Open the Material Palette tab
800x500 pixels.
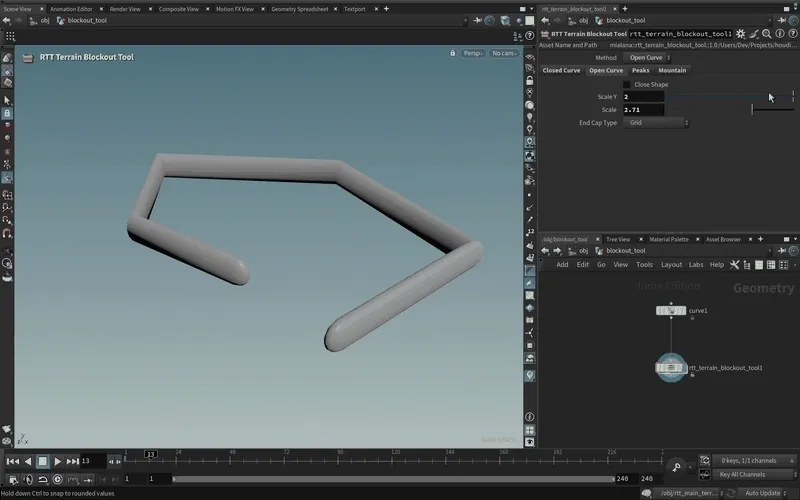(668, 239)
